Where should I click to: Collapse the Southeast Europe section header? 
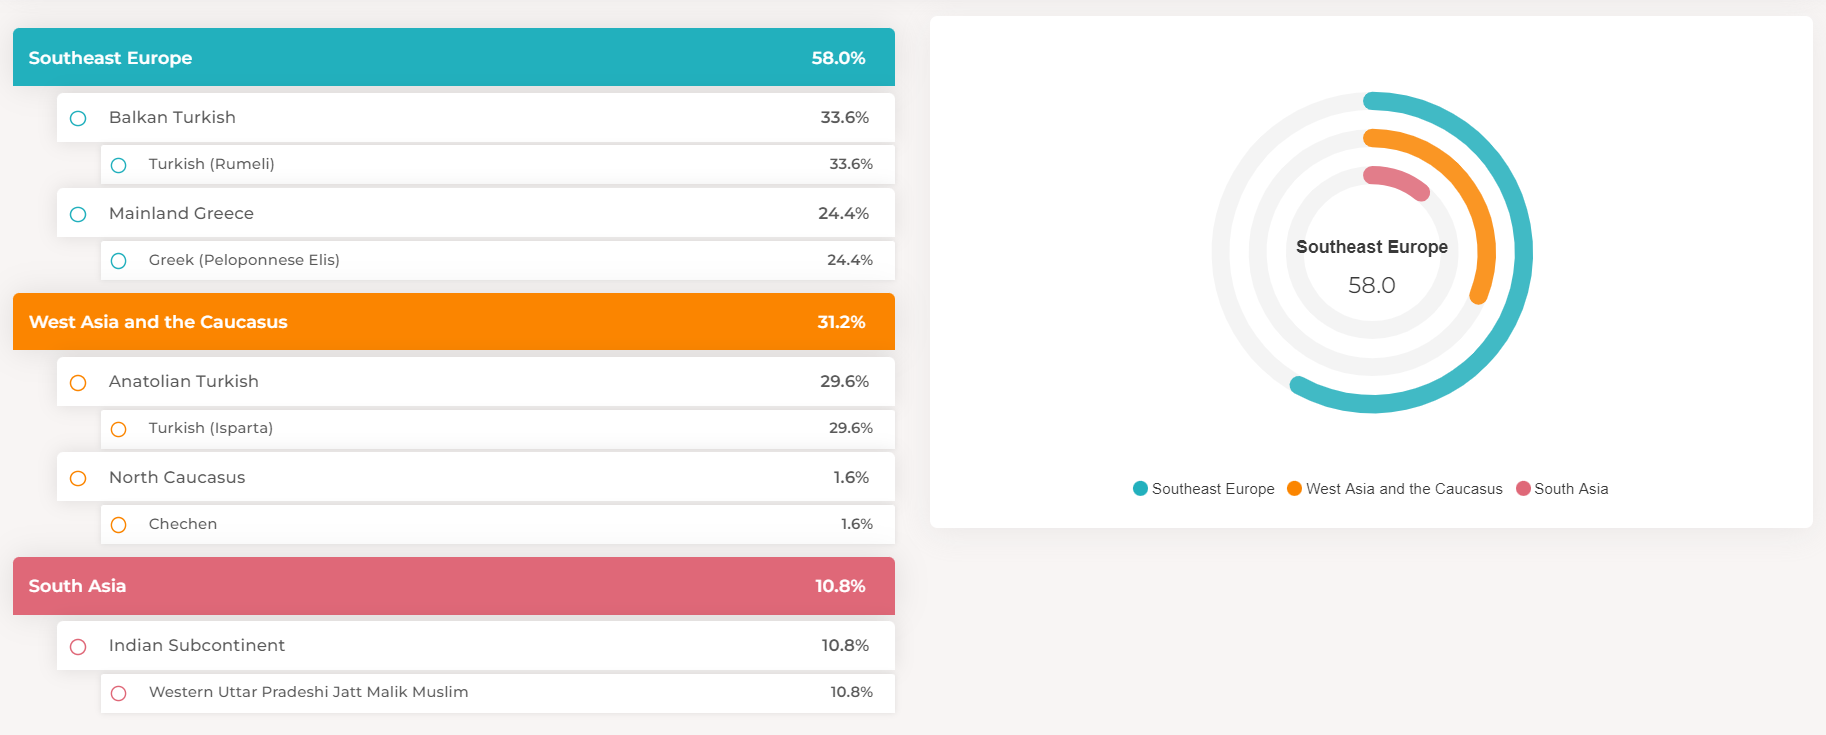453,58
